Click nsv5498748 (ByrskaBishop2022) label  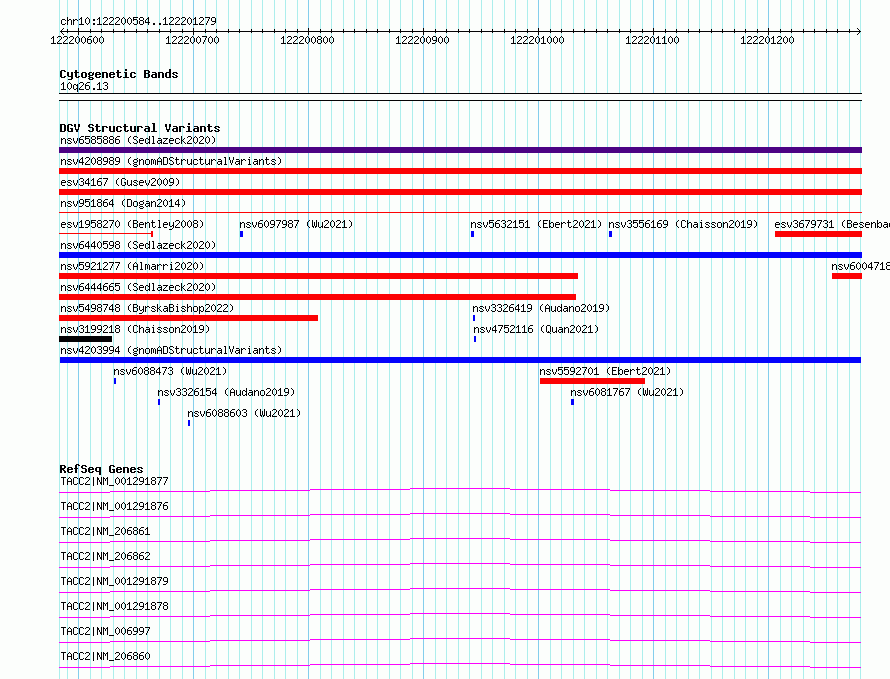(147, 308)
